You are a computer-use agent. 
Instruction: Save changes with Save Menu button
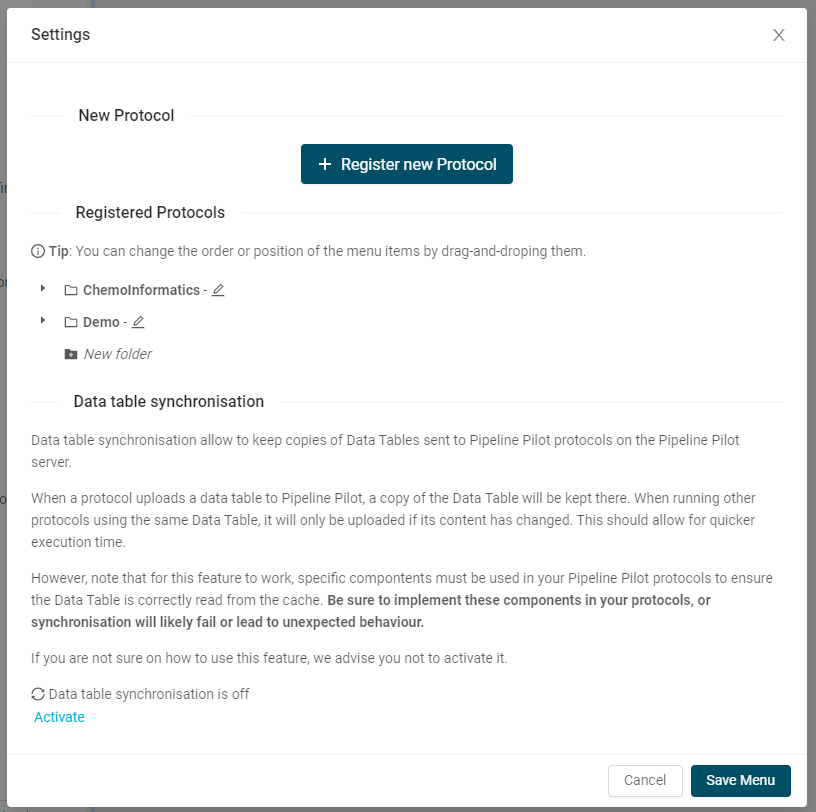(x=740, y=780)
